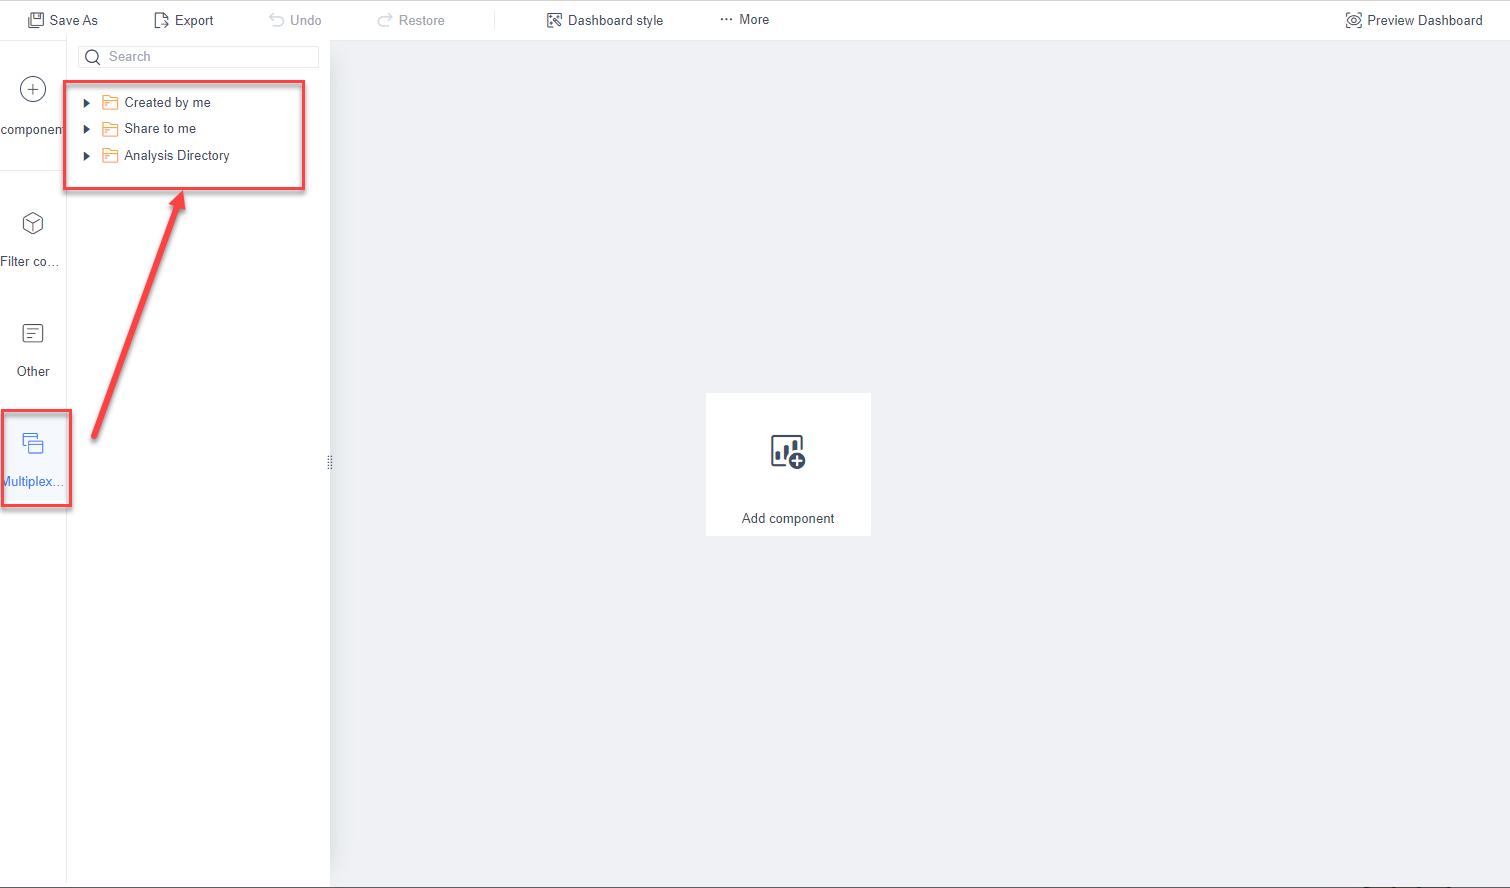The height and width of the screenshot is (888, 1510).
Task: Expand the Share to me folder arrow
Action: pyautogui.click(x=87, y=129)
